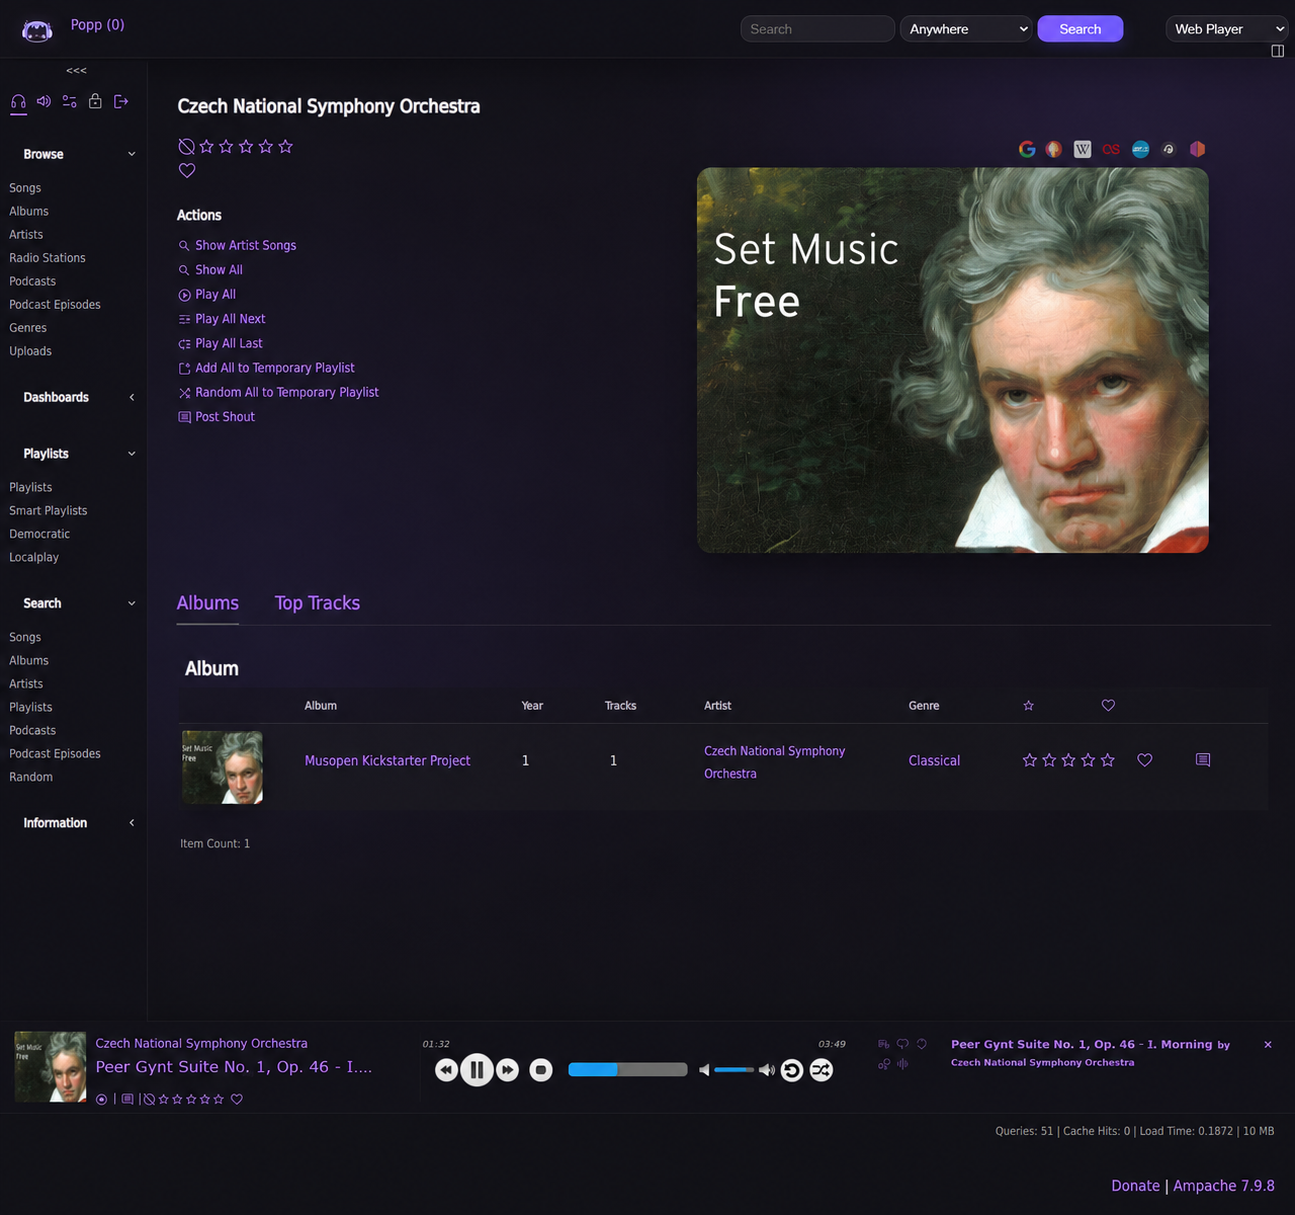
Task: Switch to the Top Tracks tab
Action: coord(317,603)
